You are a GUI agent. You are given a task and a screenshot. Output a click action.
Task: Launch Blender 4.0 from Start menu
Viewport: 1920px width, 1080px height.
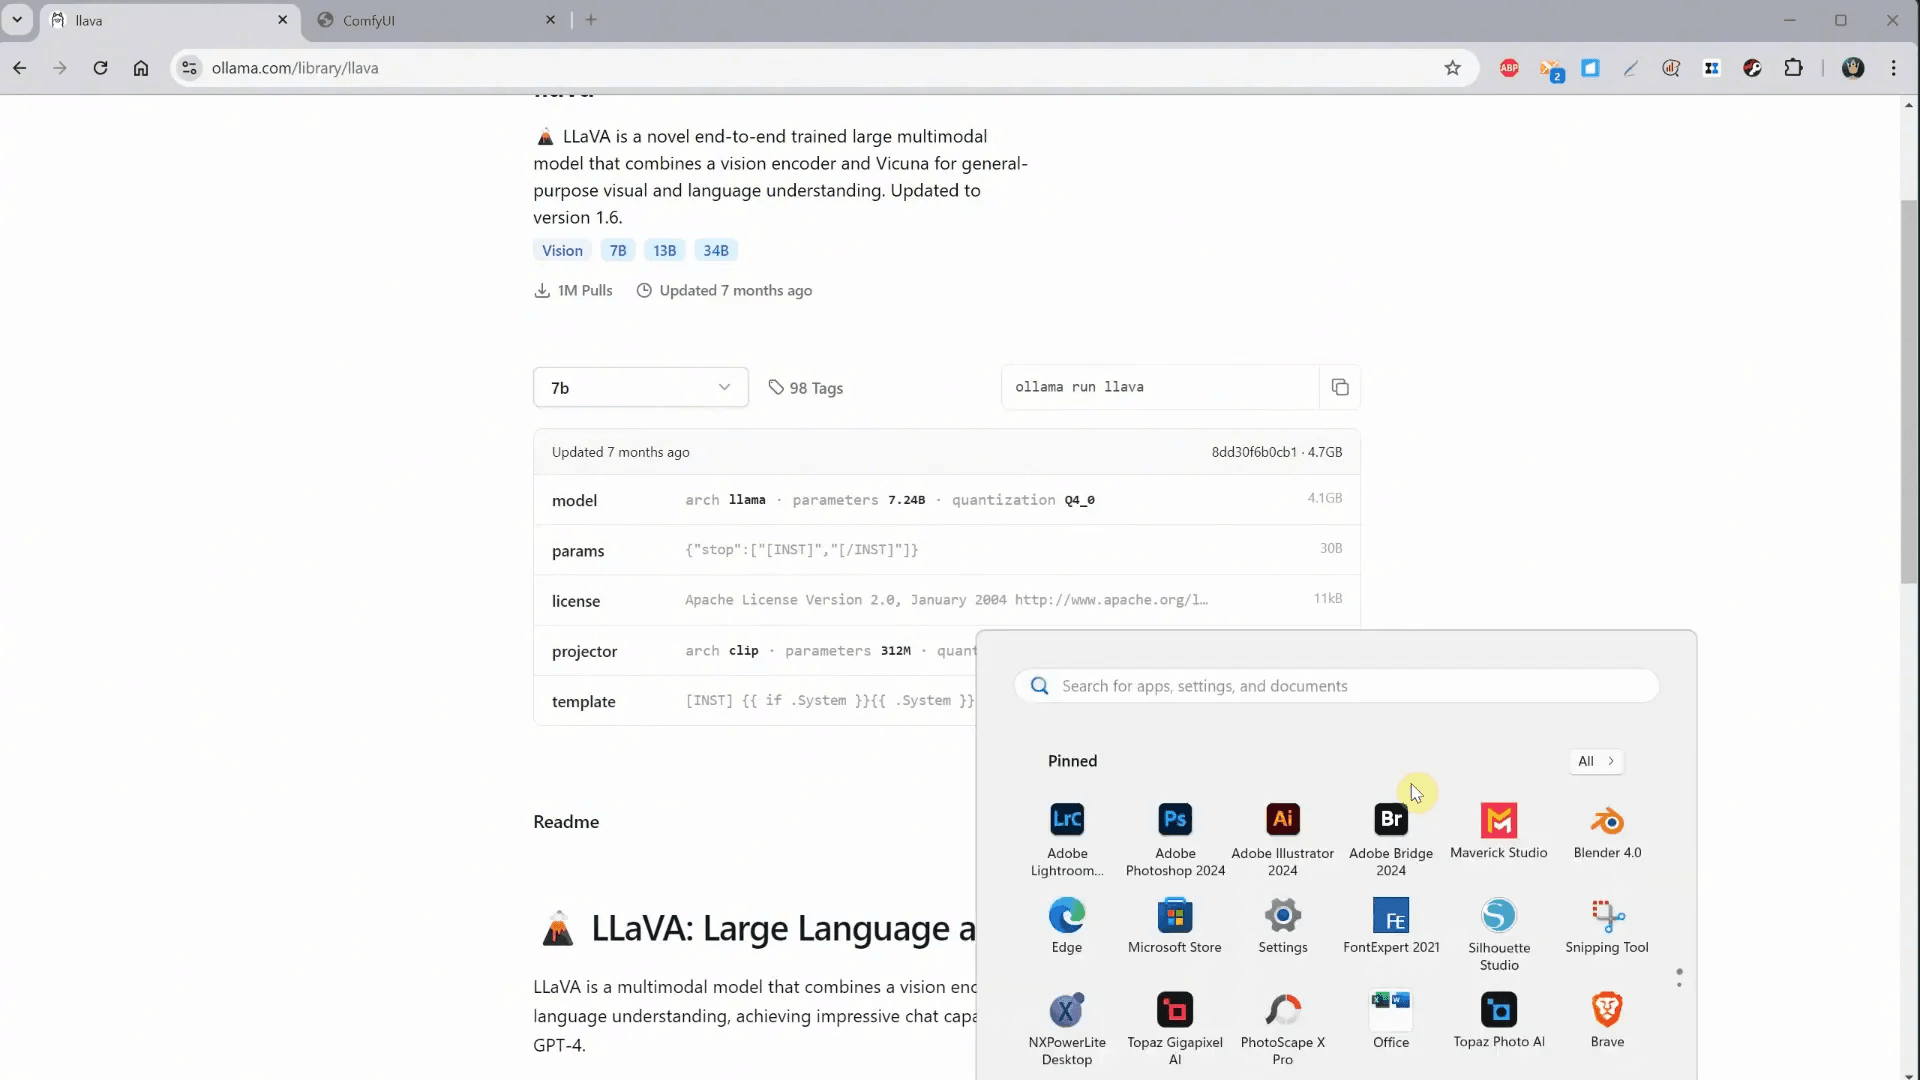1606,820
